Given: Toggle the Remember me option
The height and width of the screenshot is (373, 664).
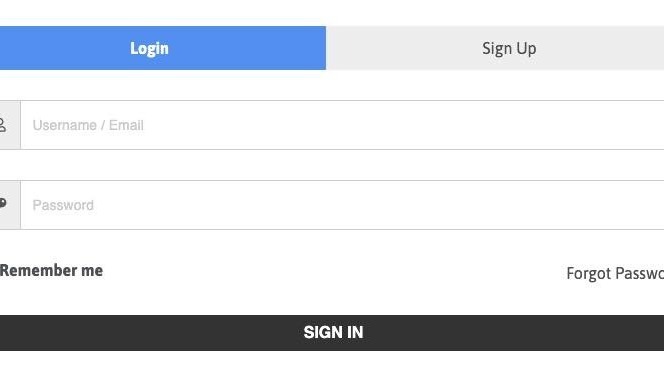Looking at the screenshot, I should [51, 271].
